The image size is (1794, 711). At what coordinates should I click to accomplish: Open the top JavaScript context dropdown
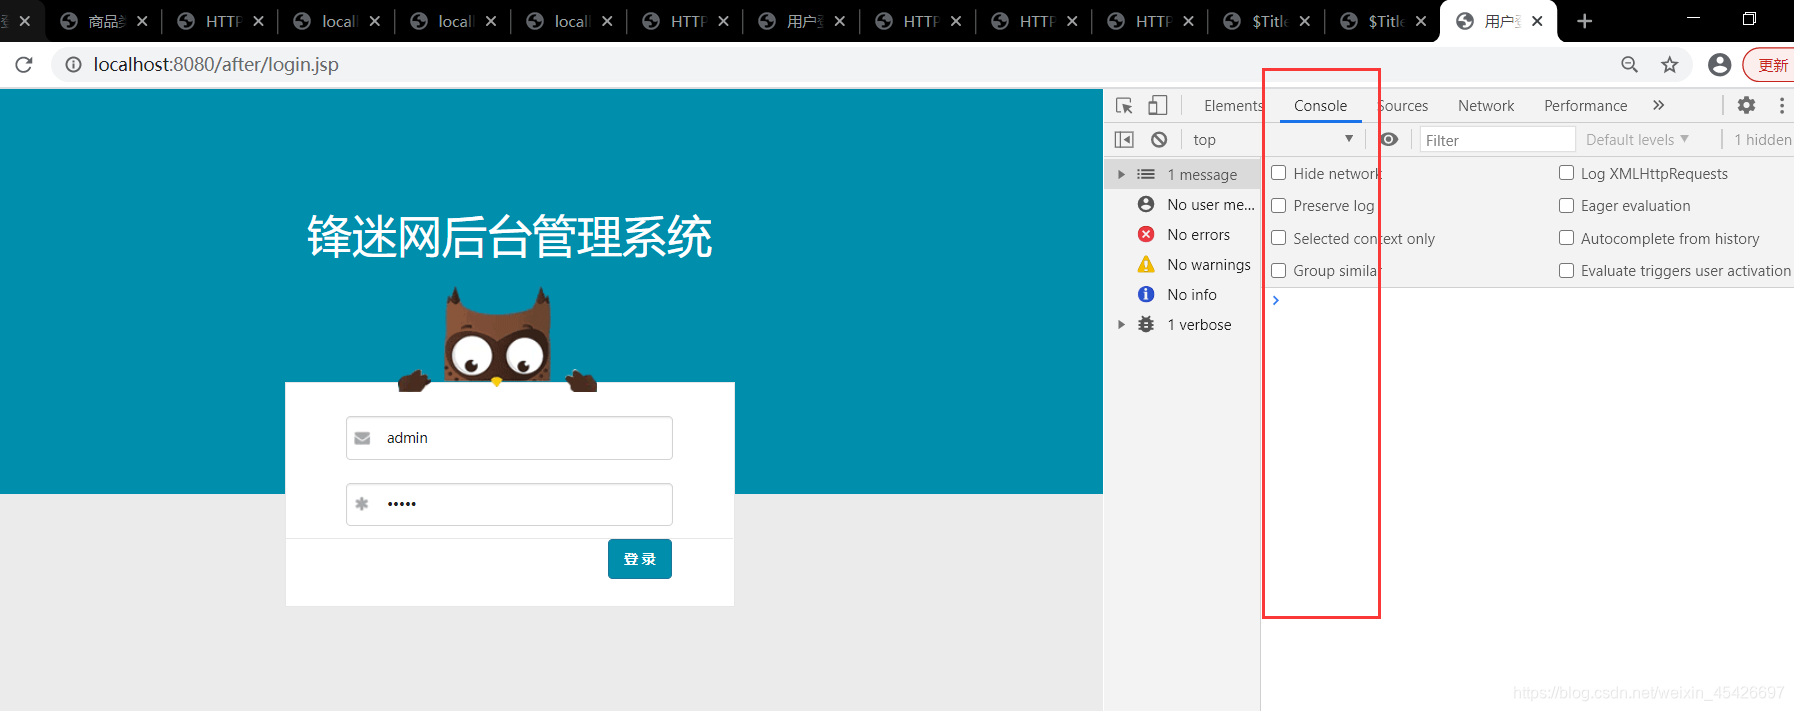click(1273, 140)
